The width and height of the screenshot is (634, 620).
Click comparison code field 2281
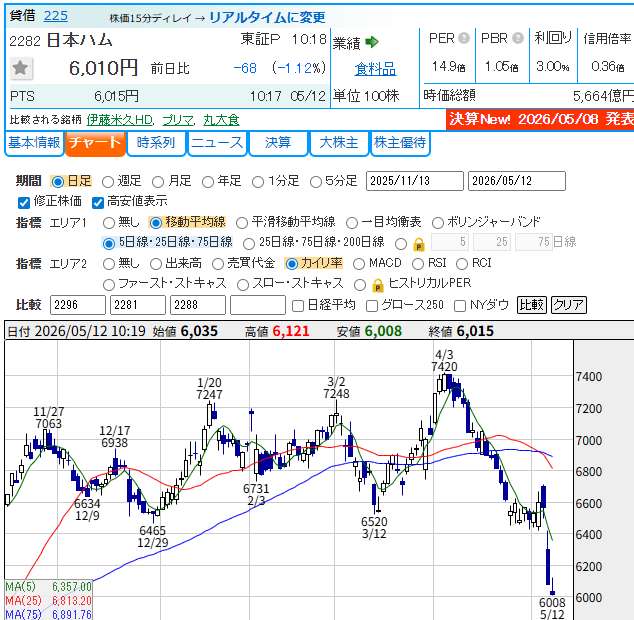click(x=137, y=305)
